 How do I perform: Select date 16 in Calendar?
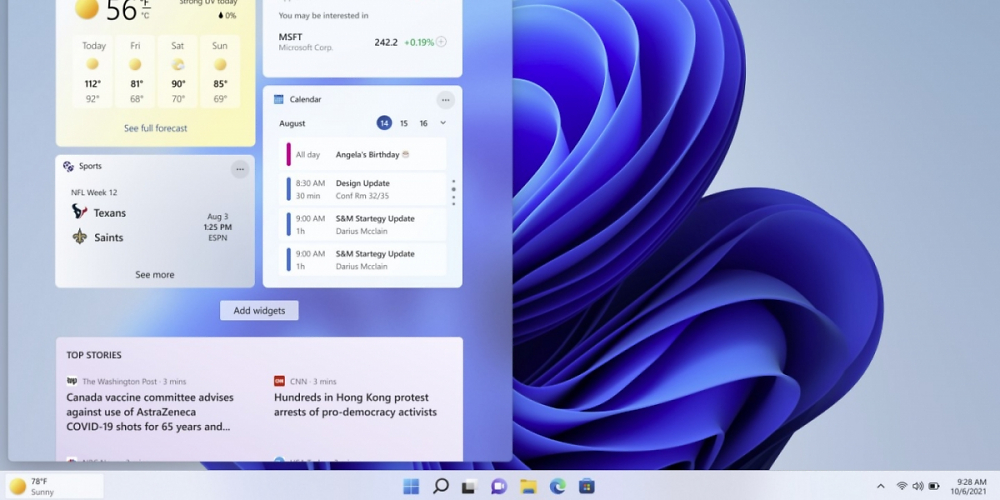tap(423, 123)
